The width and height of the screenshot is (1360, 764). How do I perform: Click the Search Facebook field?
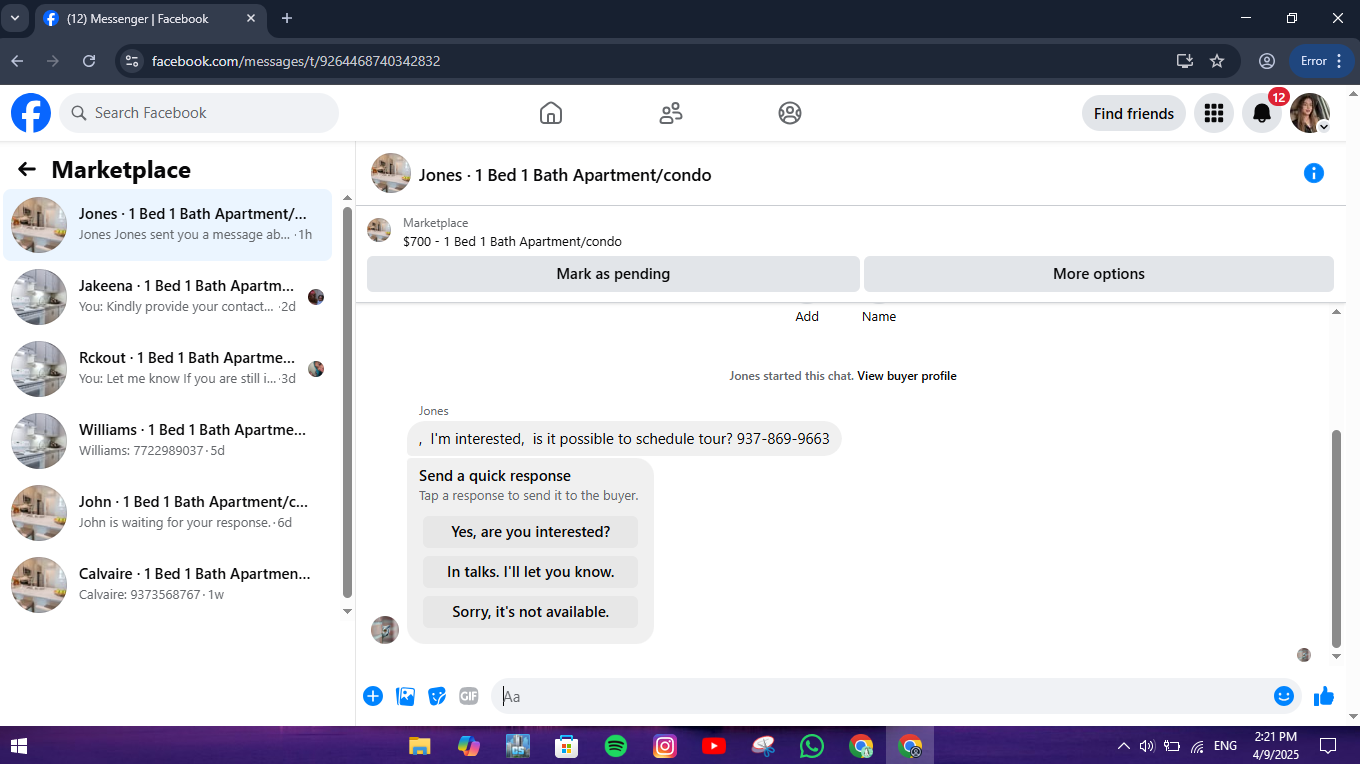(x=199, y=113)
